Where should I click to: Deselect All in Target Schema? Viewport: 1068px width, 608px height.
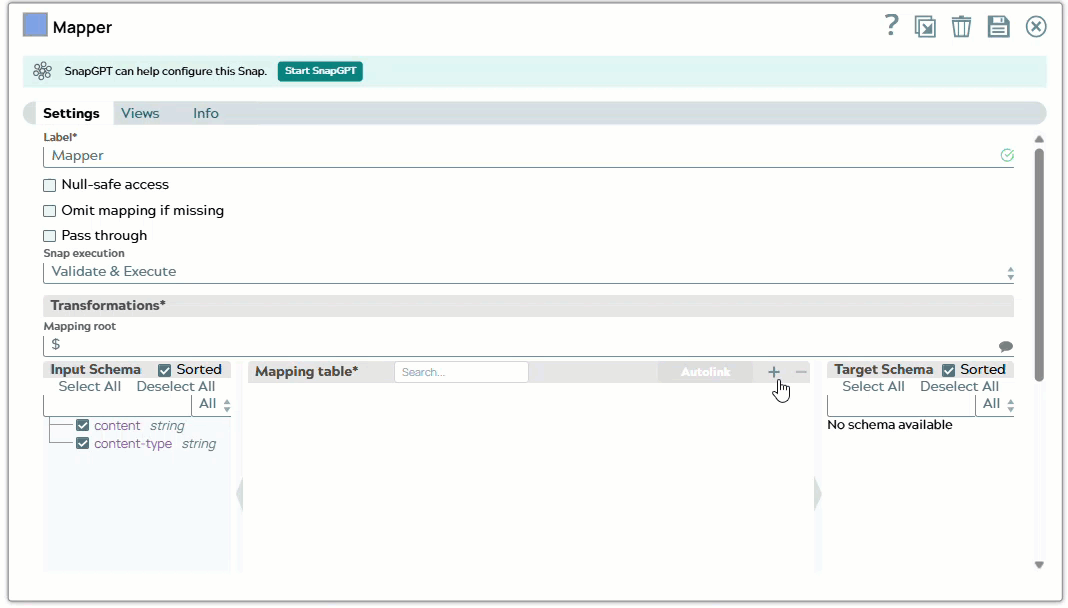tap(959, 387)
